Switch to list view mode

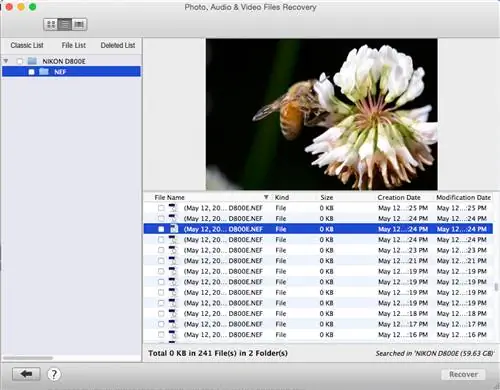click(65, 24)
